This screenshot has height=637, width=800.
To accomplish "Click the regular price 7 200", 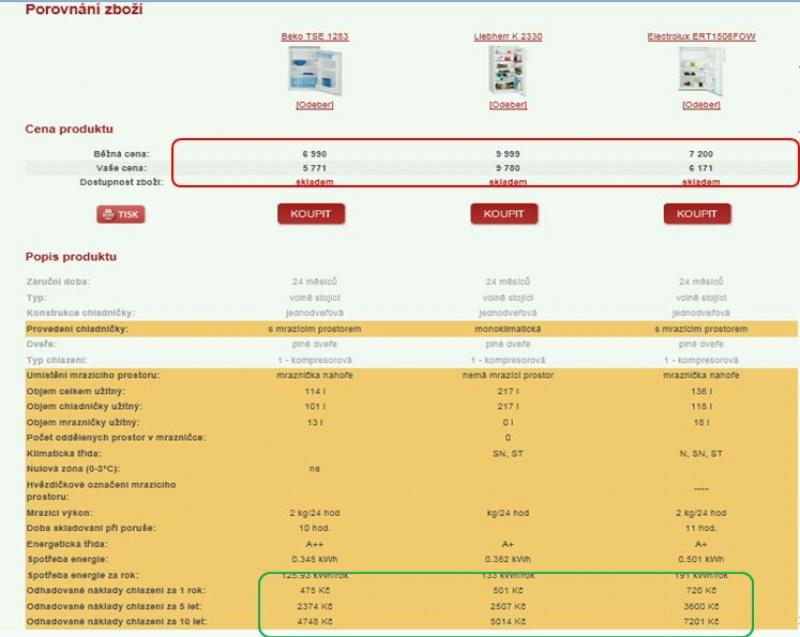I will (701, 154).
